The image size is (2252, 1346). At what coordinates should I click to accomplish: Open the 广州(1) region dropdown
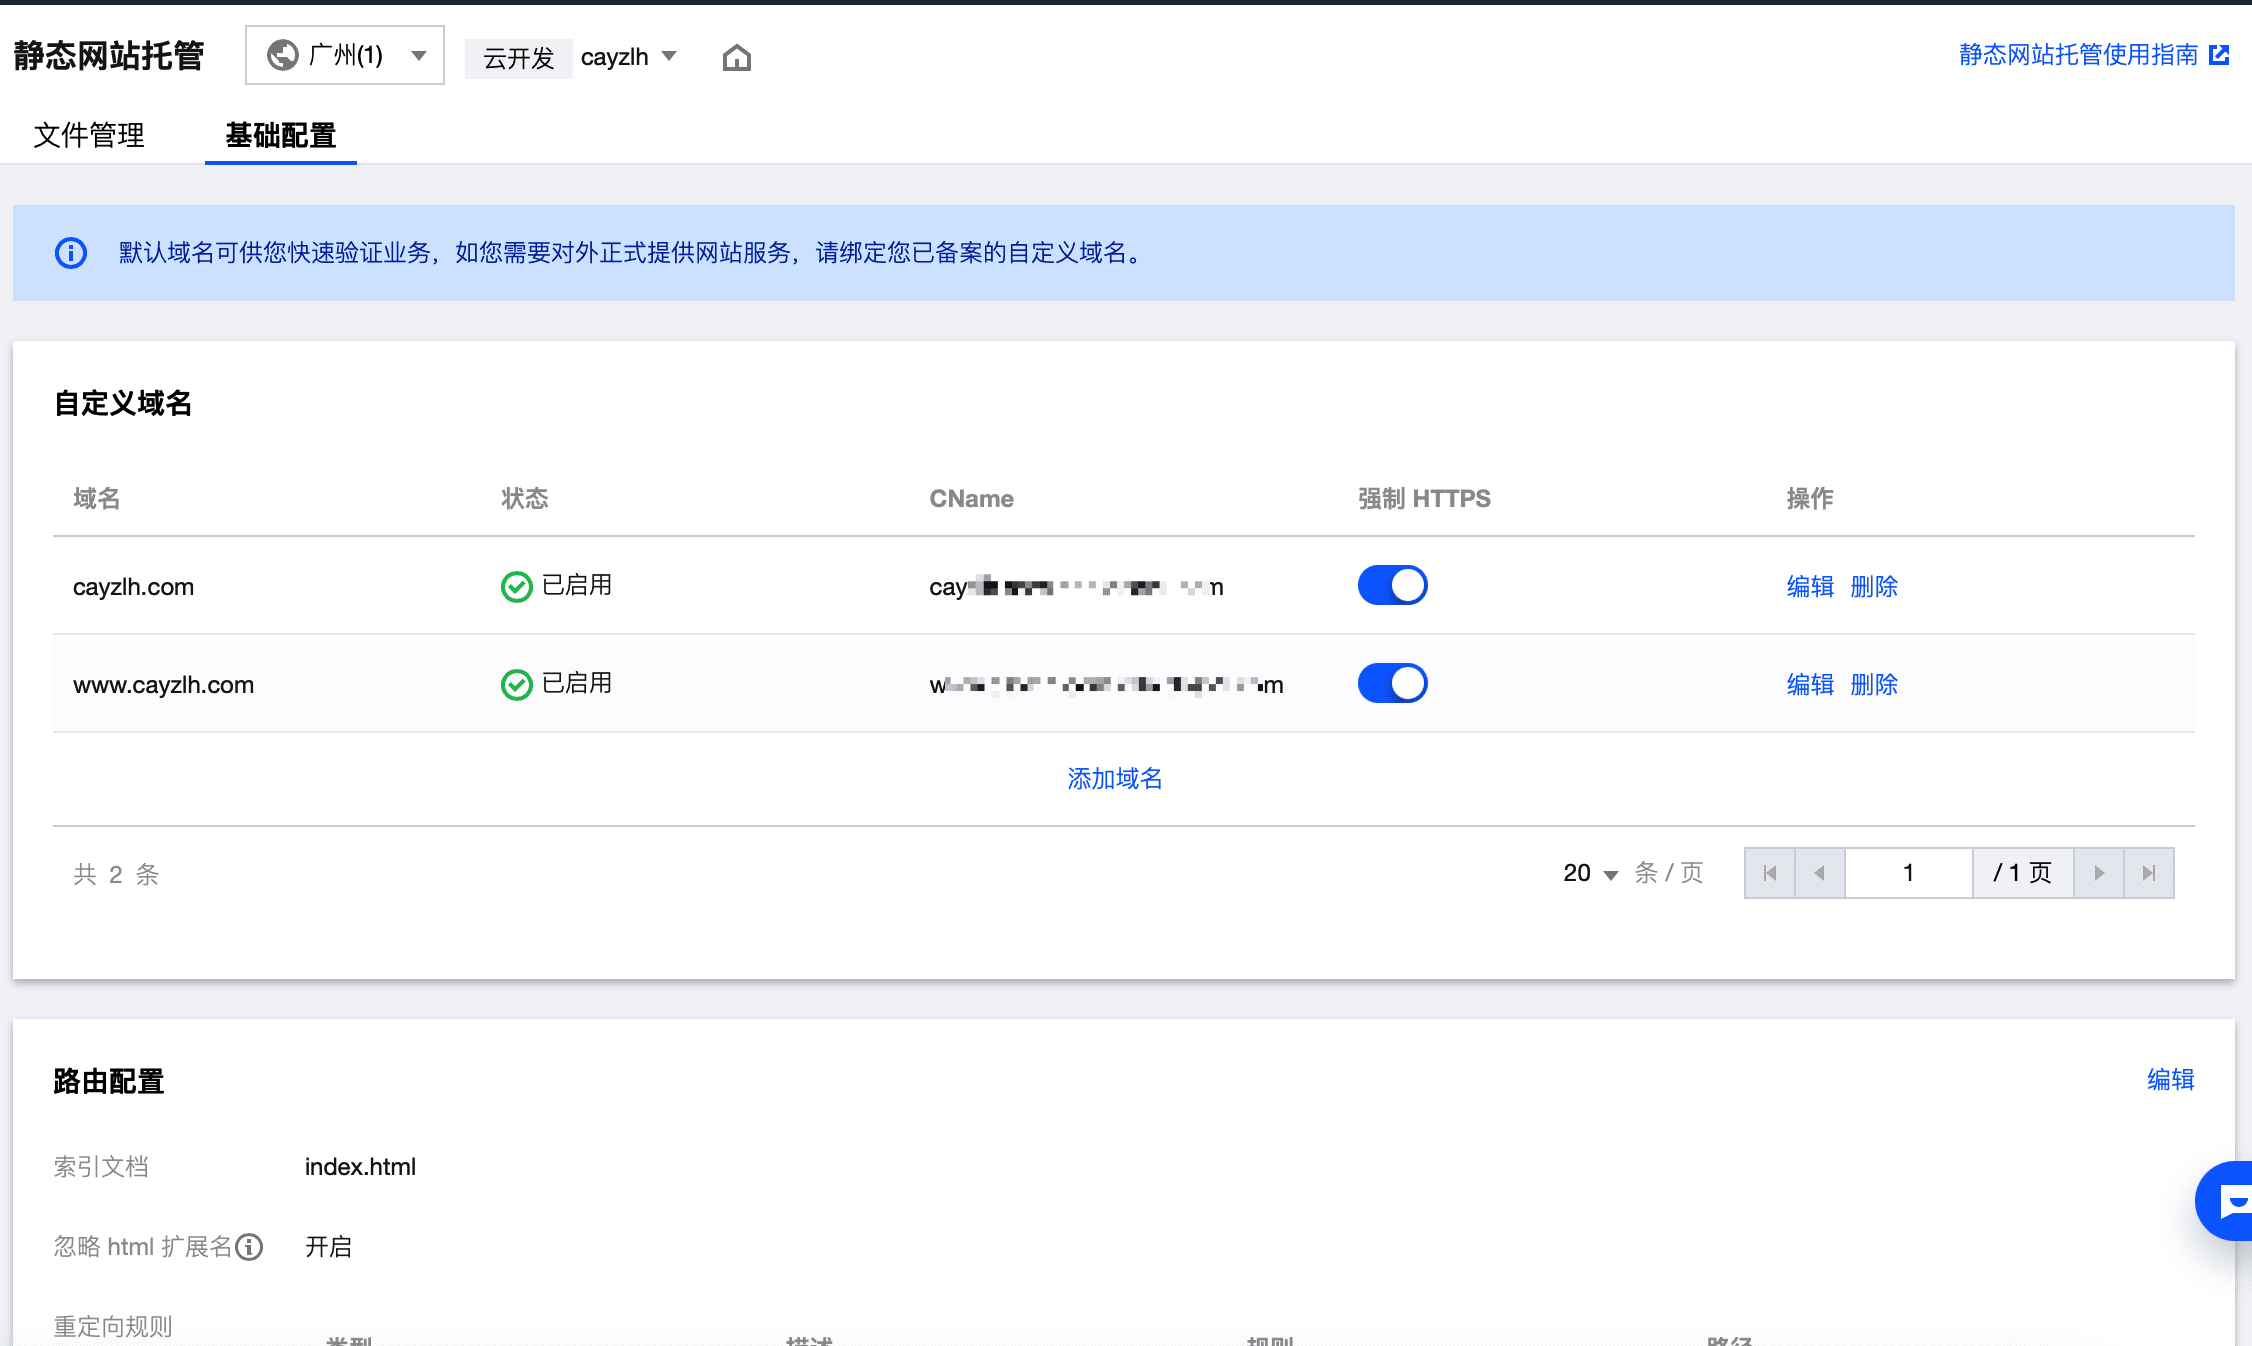pyautogui.click(x=345, y=56)
